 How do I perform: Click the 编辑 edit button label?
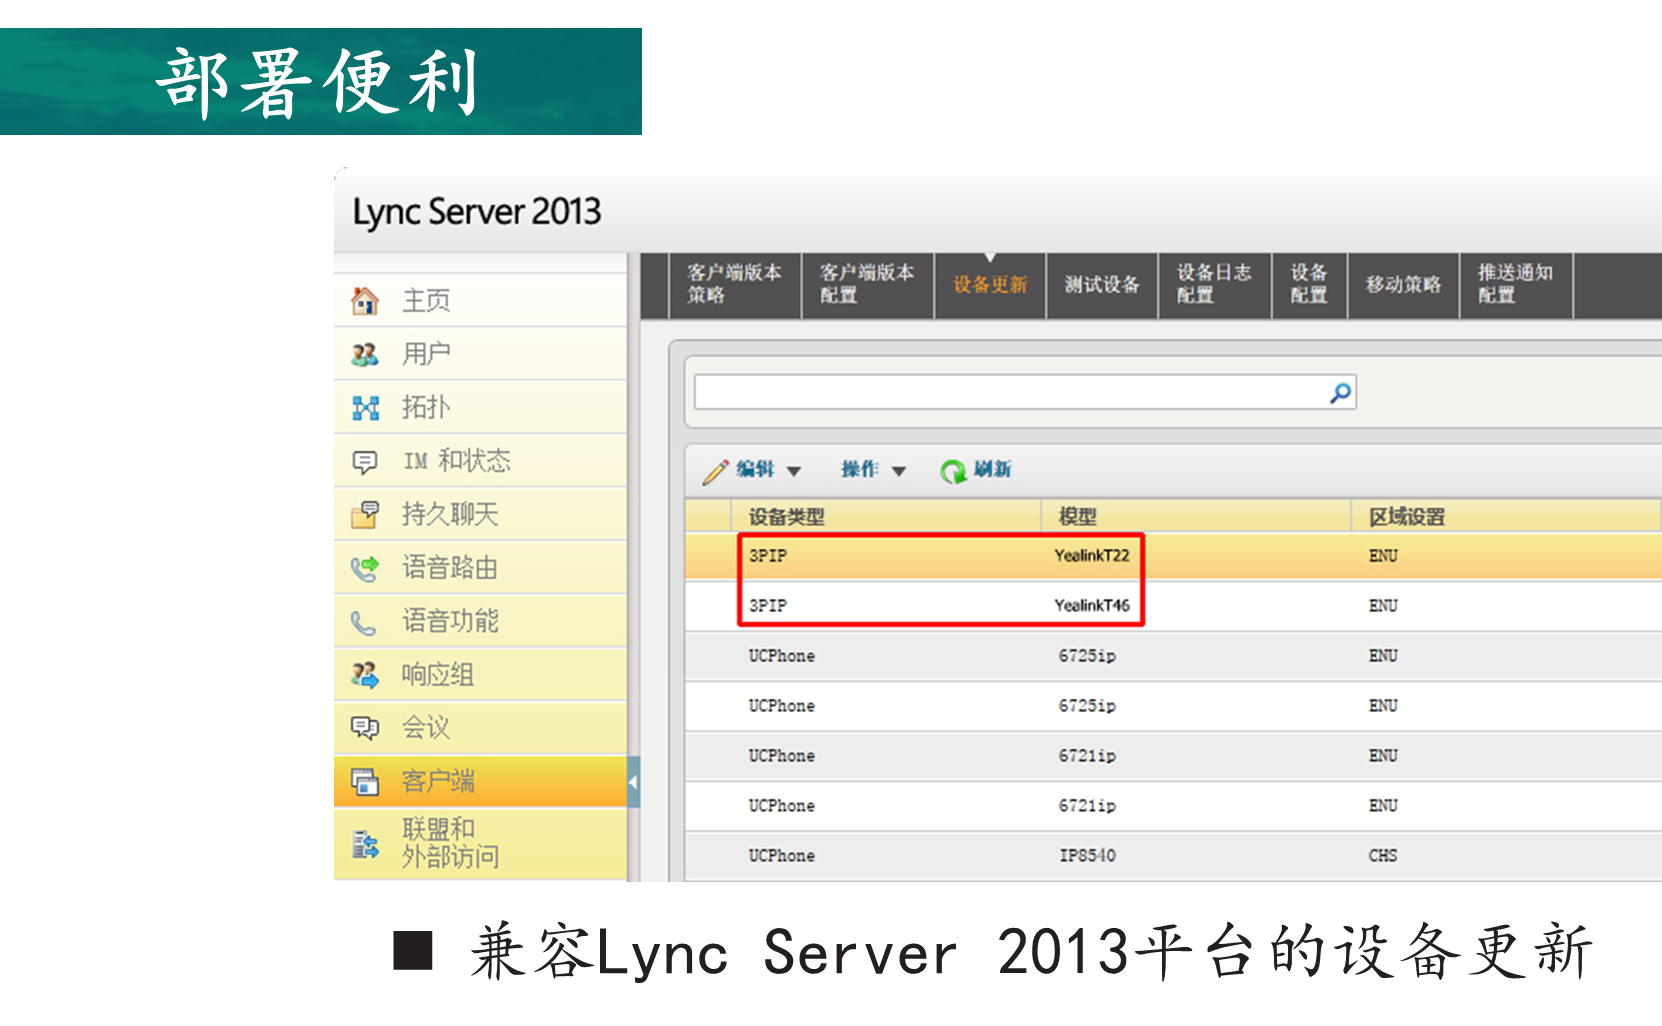pyautogui.click(x=755, y=470)
